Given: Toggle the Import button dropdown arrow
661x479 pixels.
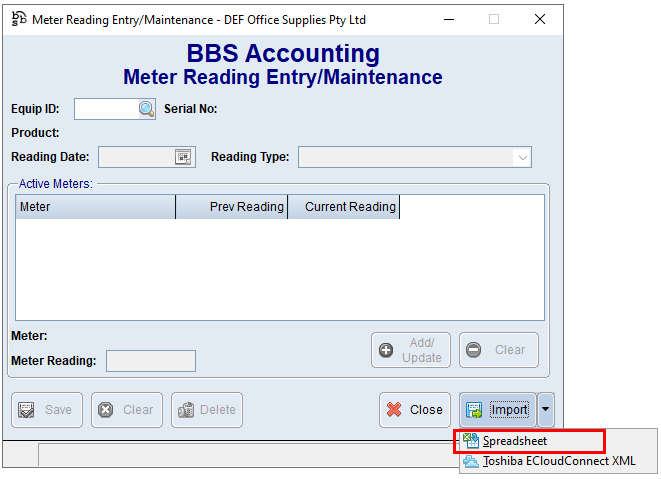Looking at the screenshot, I should click(545, 409).
